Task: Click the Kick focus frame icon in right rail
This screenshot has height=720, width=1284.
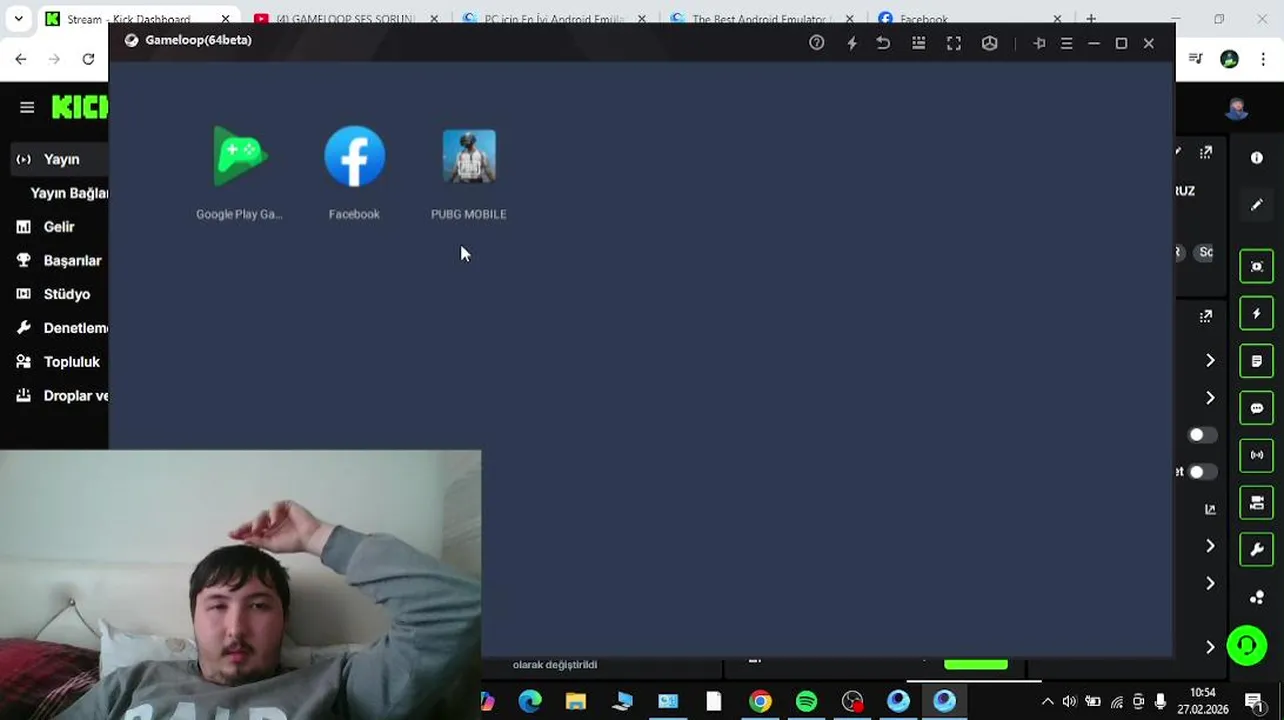Action: 1257,267
